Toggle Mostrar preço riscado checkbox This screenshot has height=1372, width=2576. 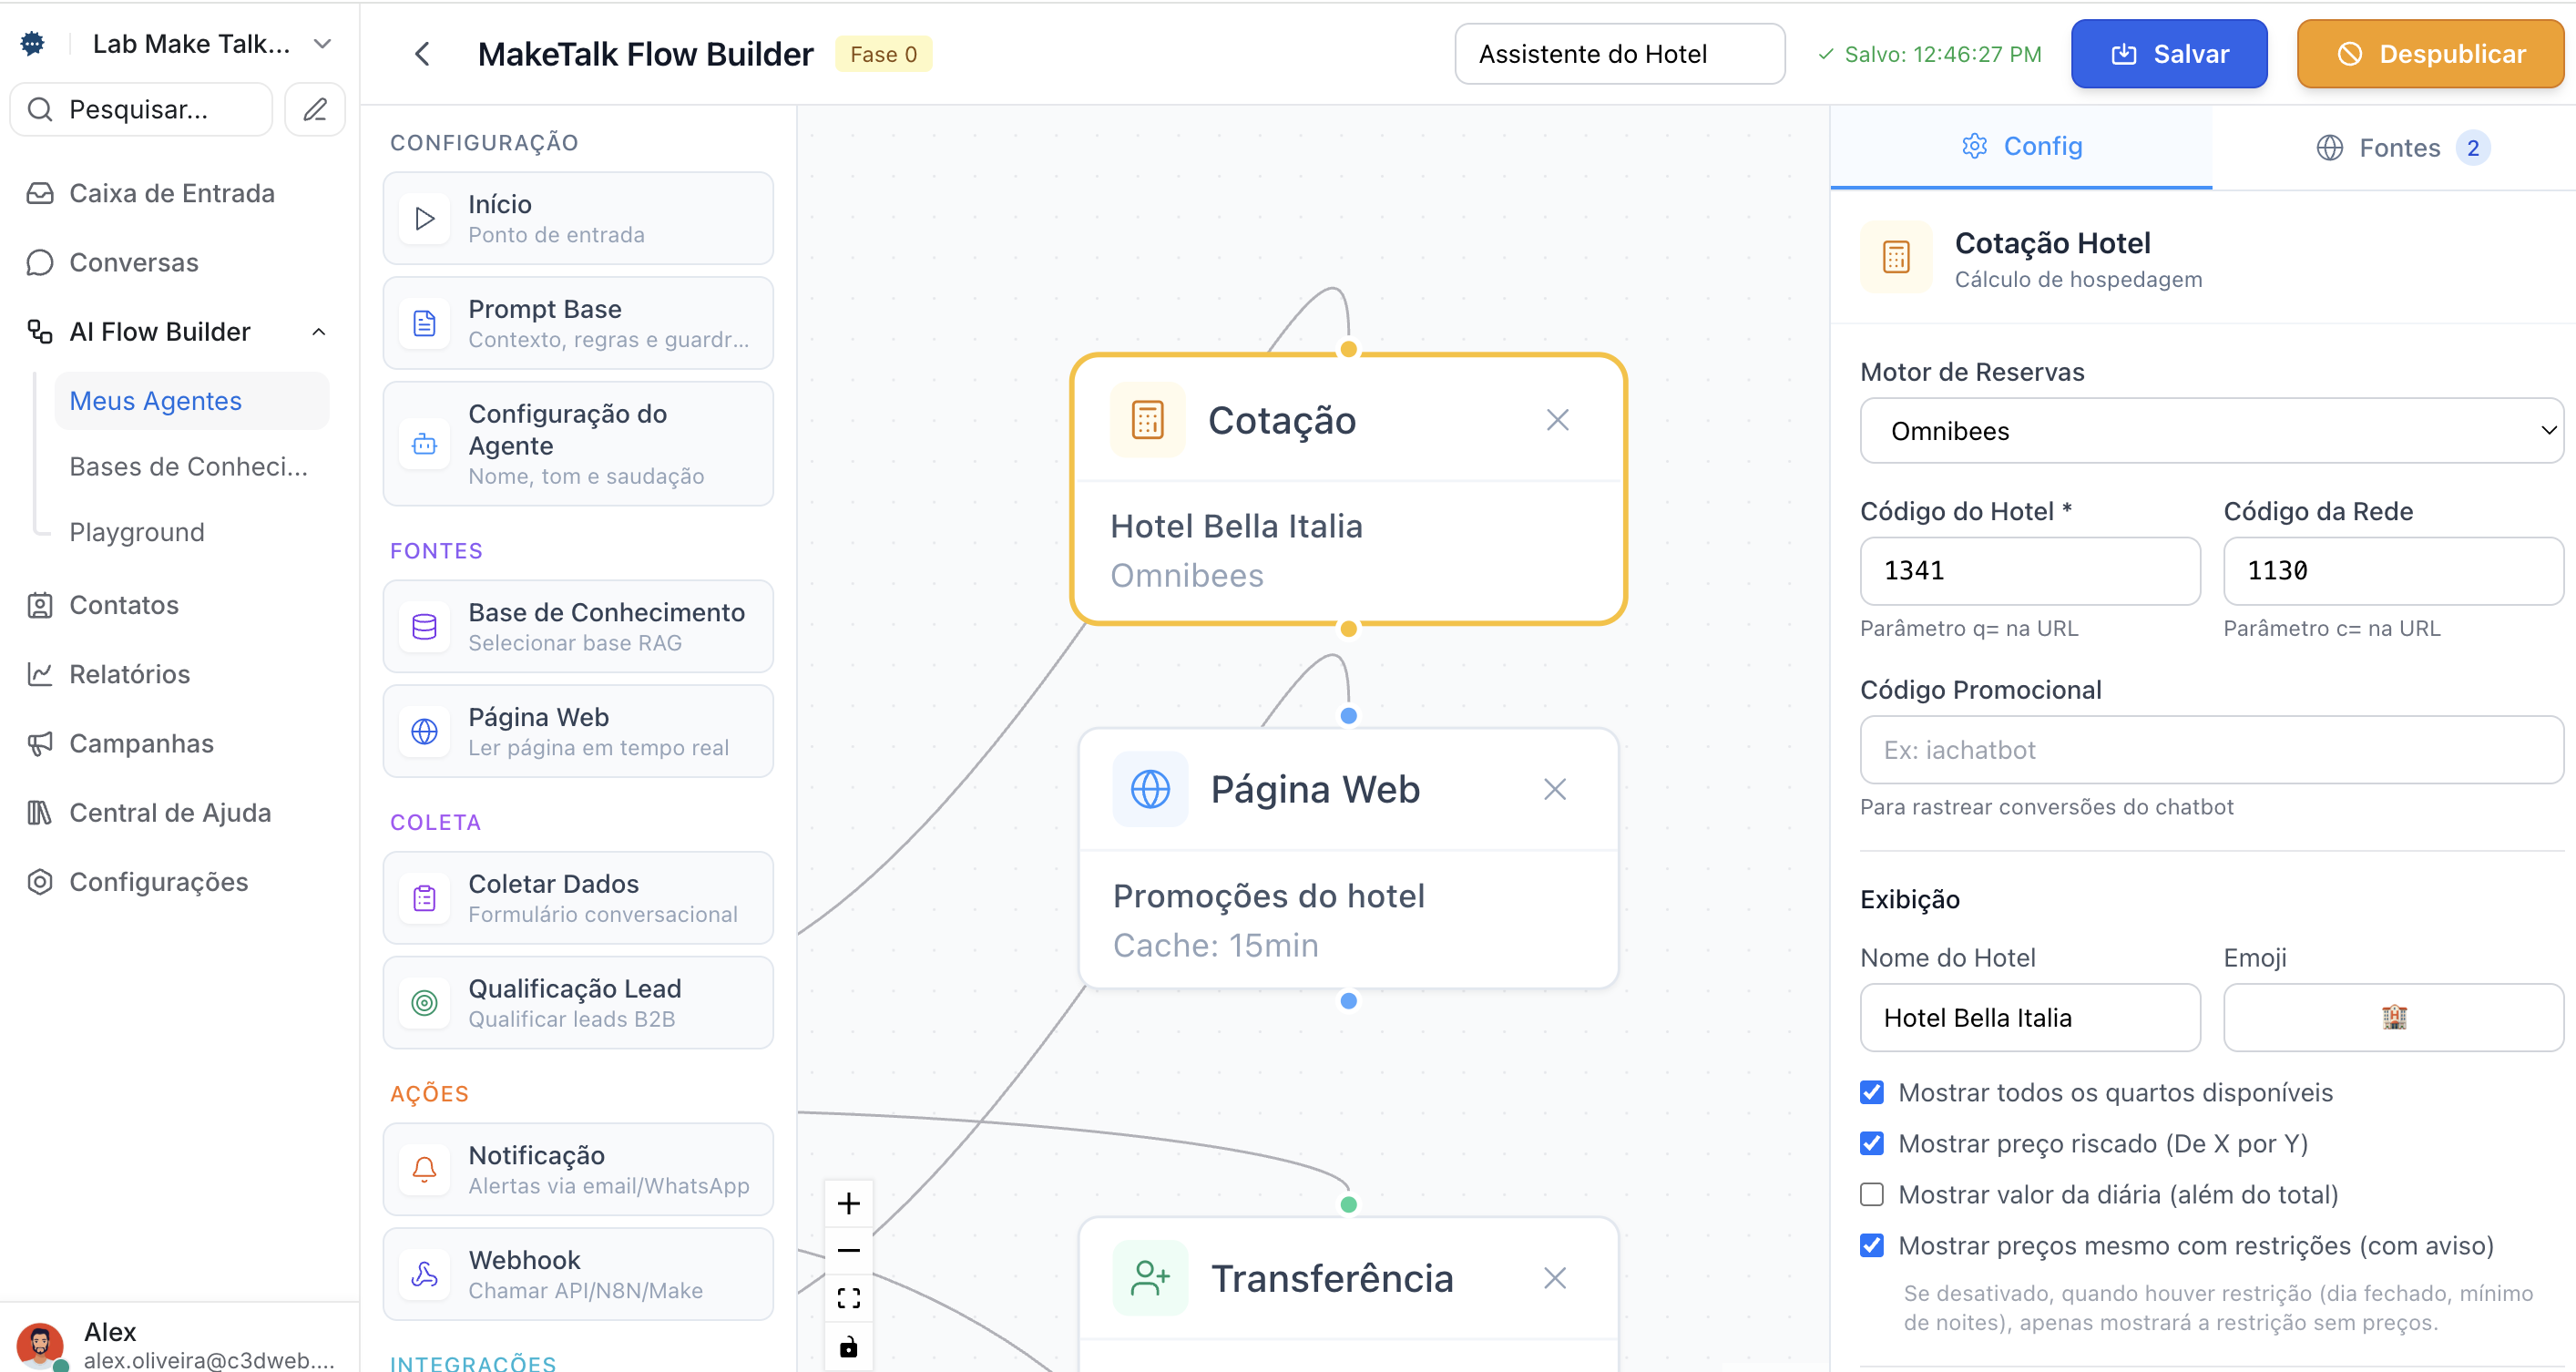point(1871,1143)
